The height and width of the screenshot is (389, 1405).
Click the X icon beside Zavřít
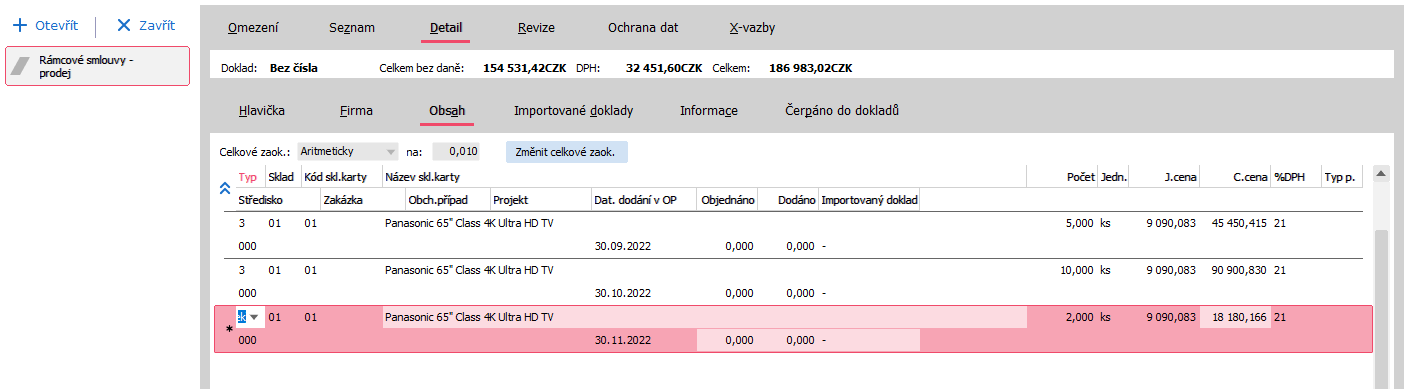click(x=124, y=25)
